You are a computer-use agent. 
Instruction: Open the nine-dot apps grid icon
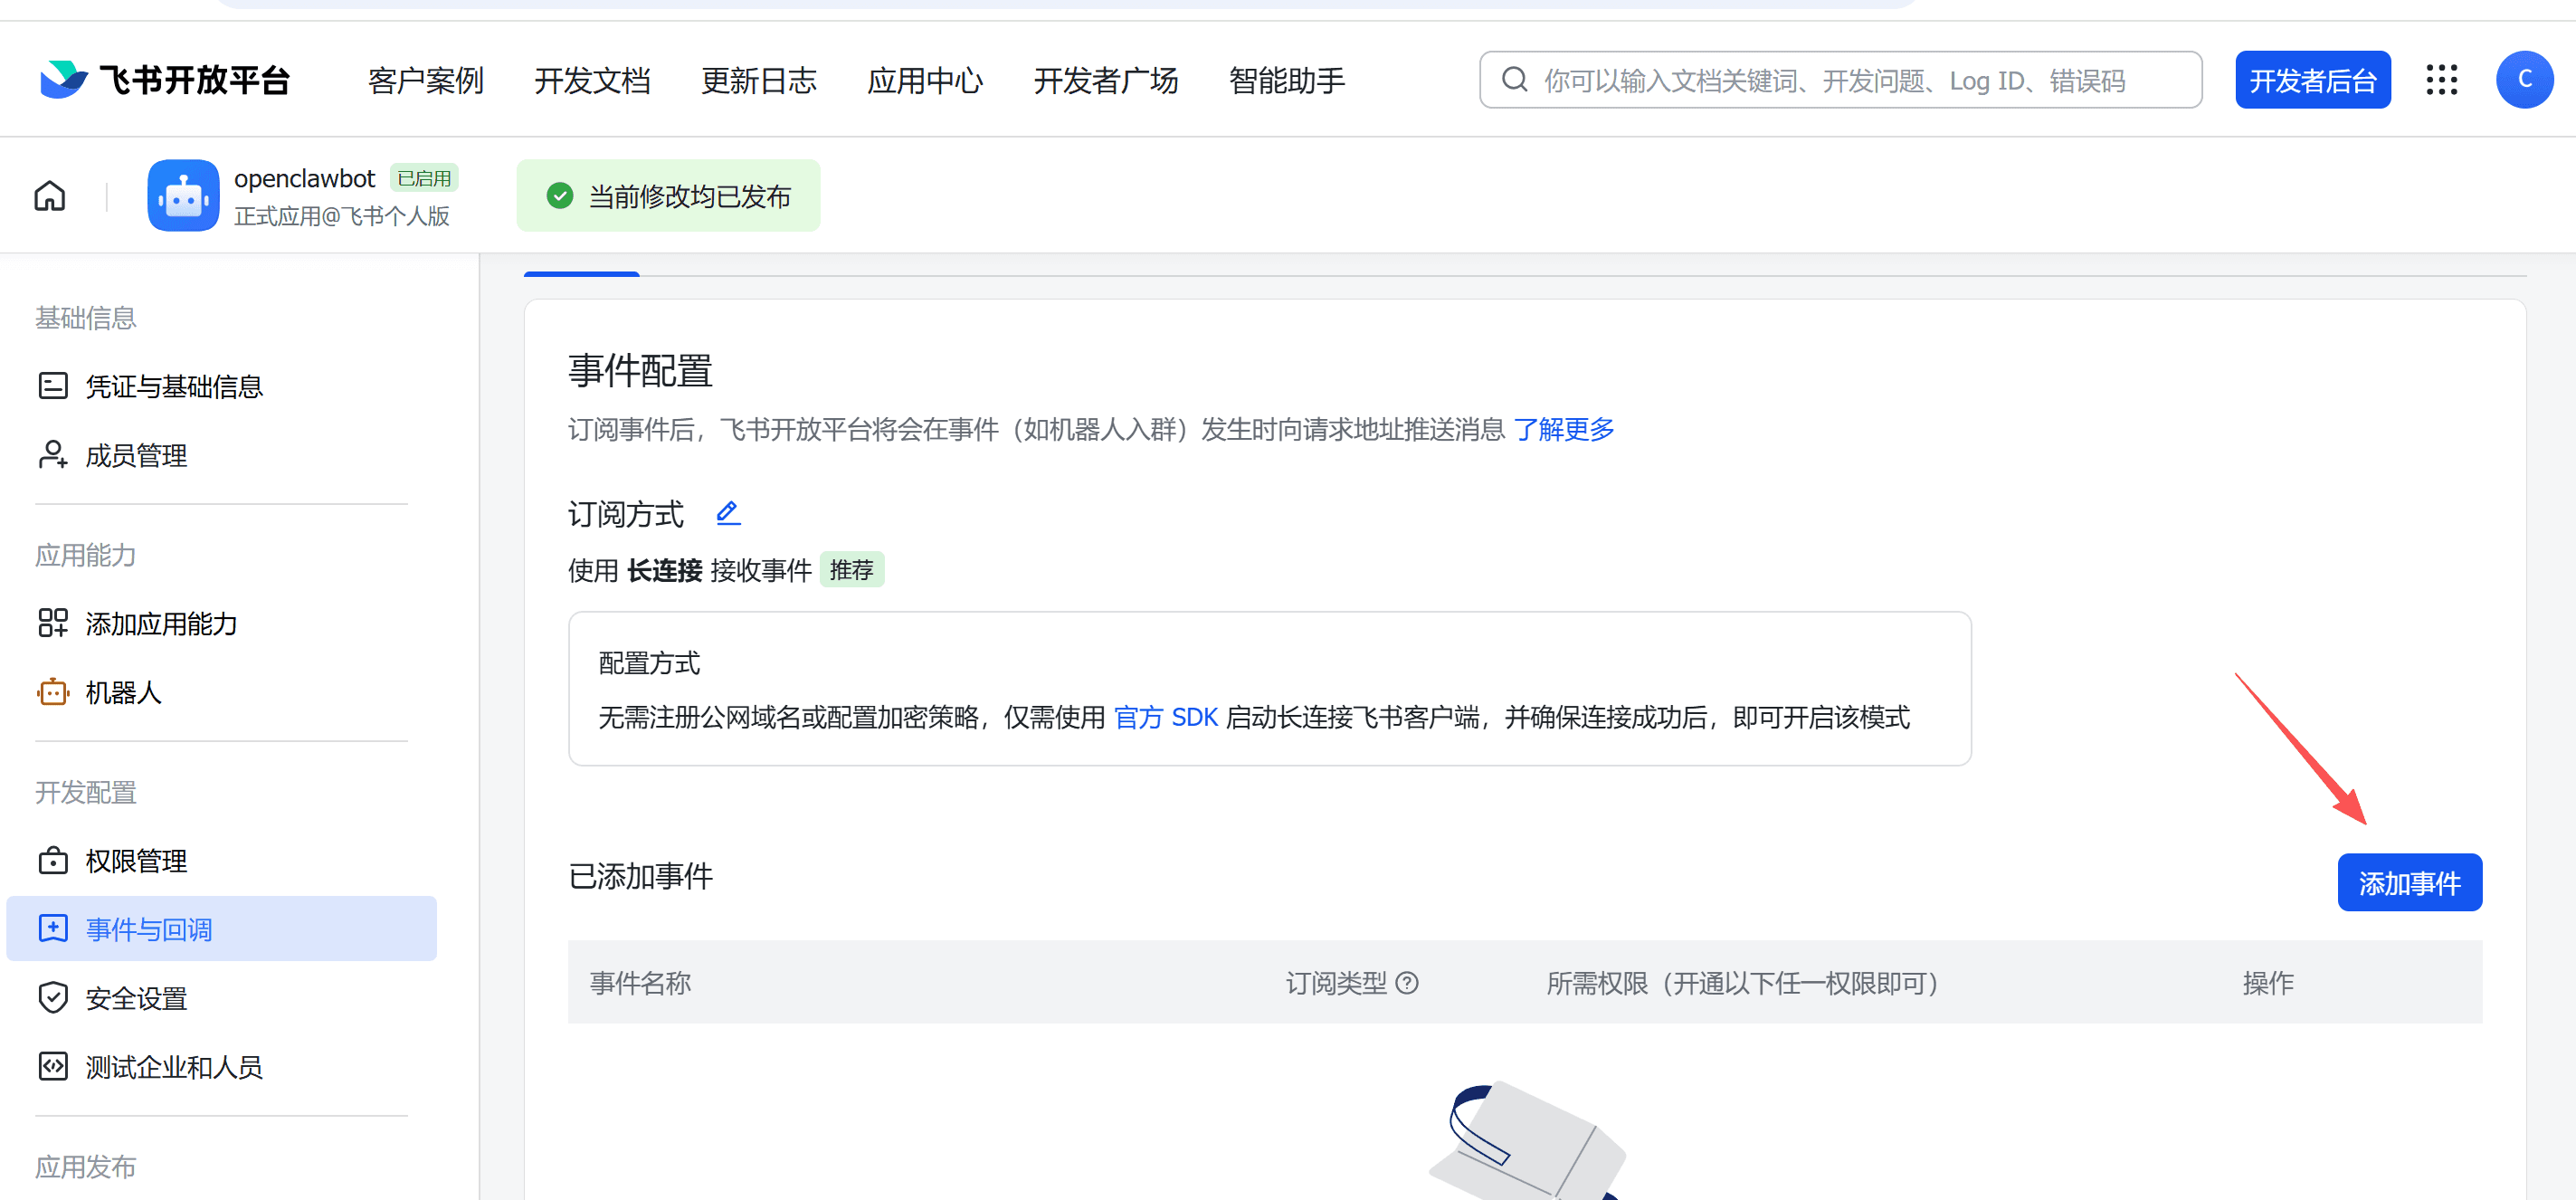tap(2441, 80)
